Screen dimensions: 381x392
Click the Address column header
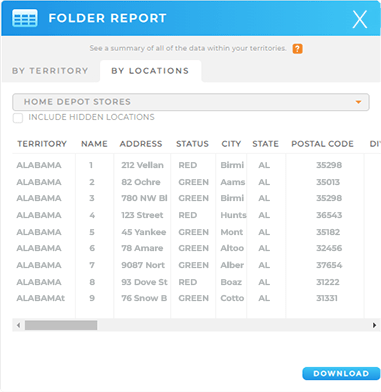141,144
